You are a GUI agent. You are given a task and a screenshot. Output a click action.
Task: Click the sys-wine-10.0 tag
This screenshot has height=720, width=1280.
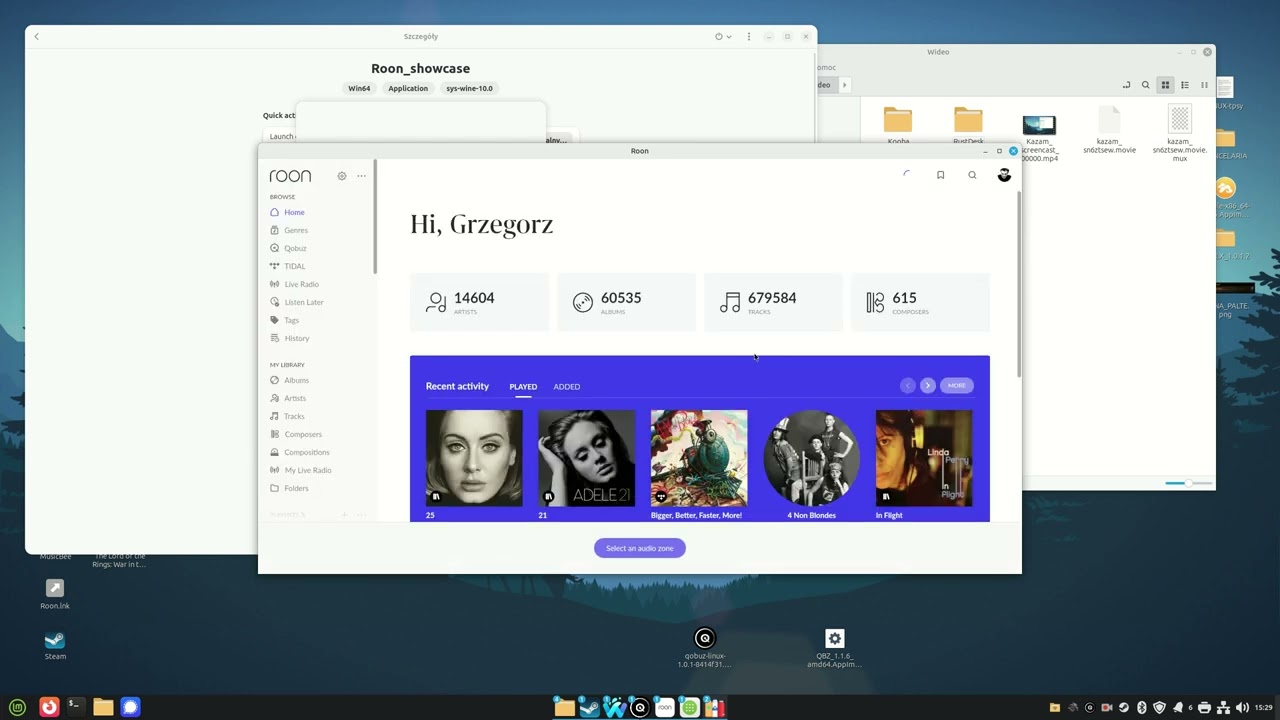tap(470, 88)
